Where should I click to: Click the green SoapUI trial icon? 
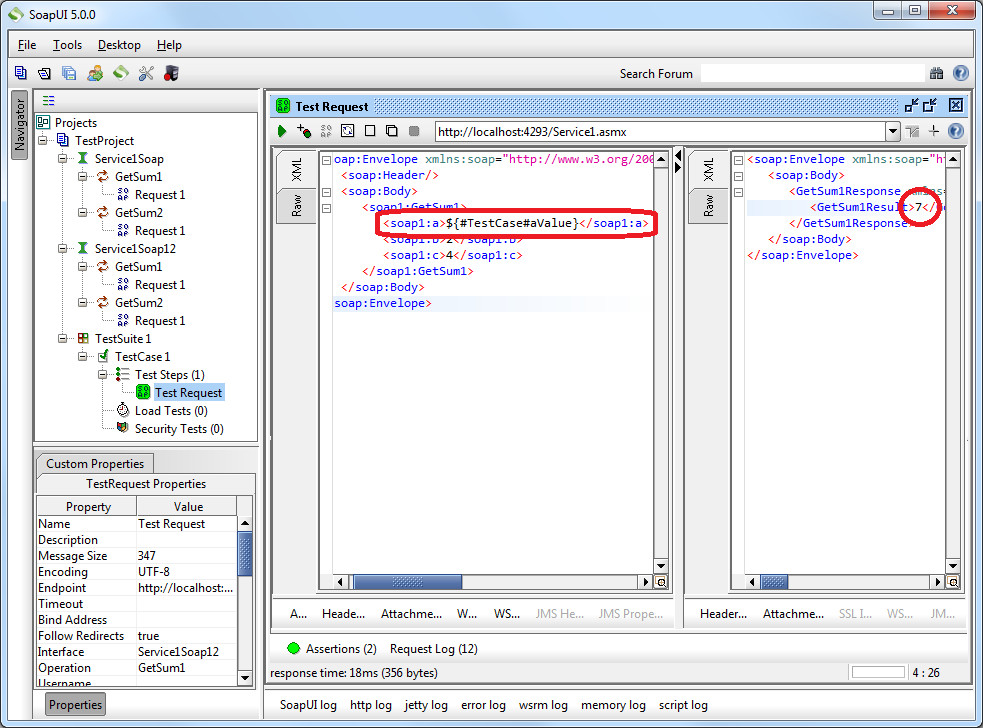click(x=120, y=73)
